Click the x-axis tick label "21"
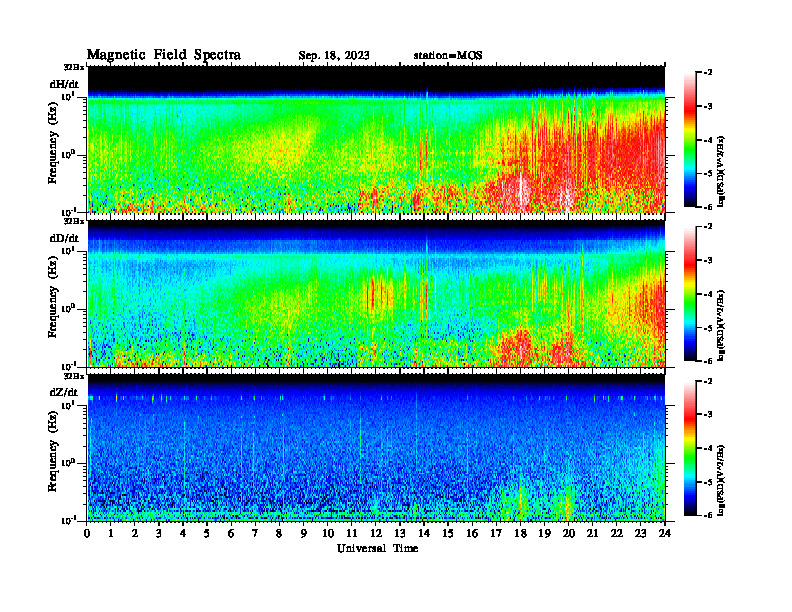Viewport: 792px width, 612px height. coord(592,533)
